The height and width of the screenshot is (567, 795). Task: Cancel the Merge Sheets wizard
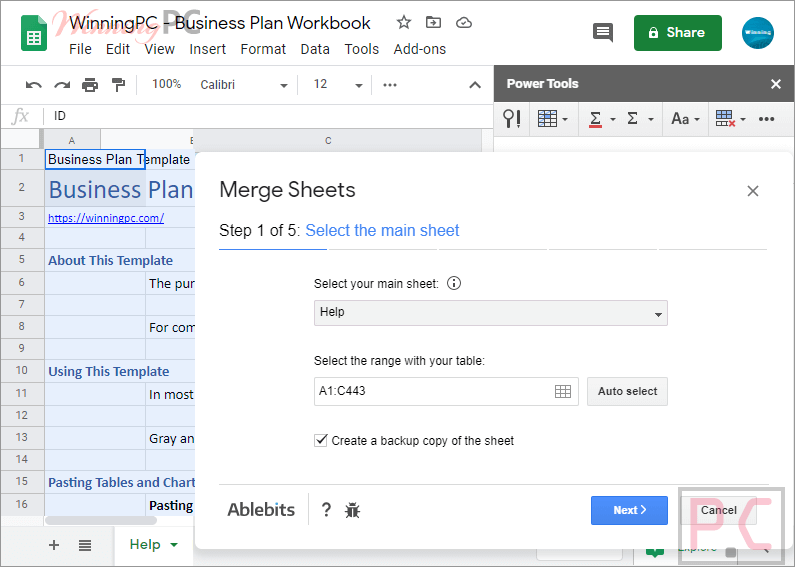718,510
